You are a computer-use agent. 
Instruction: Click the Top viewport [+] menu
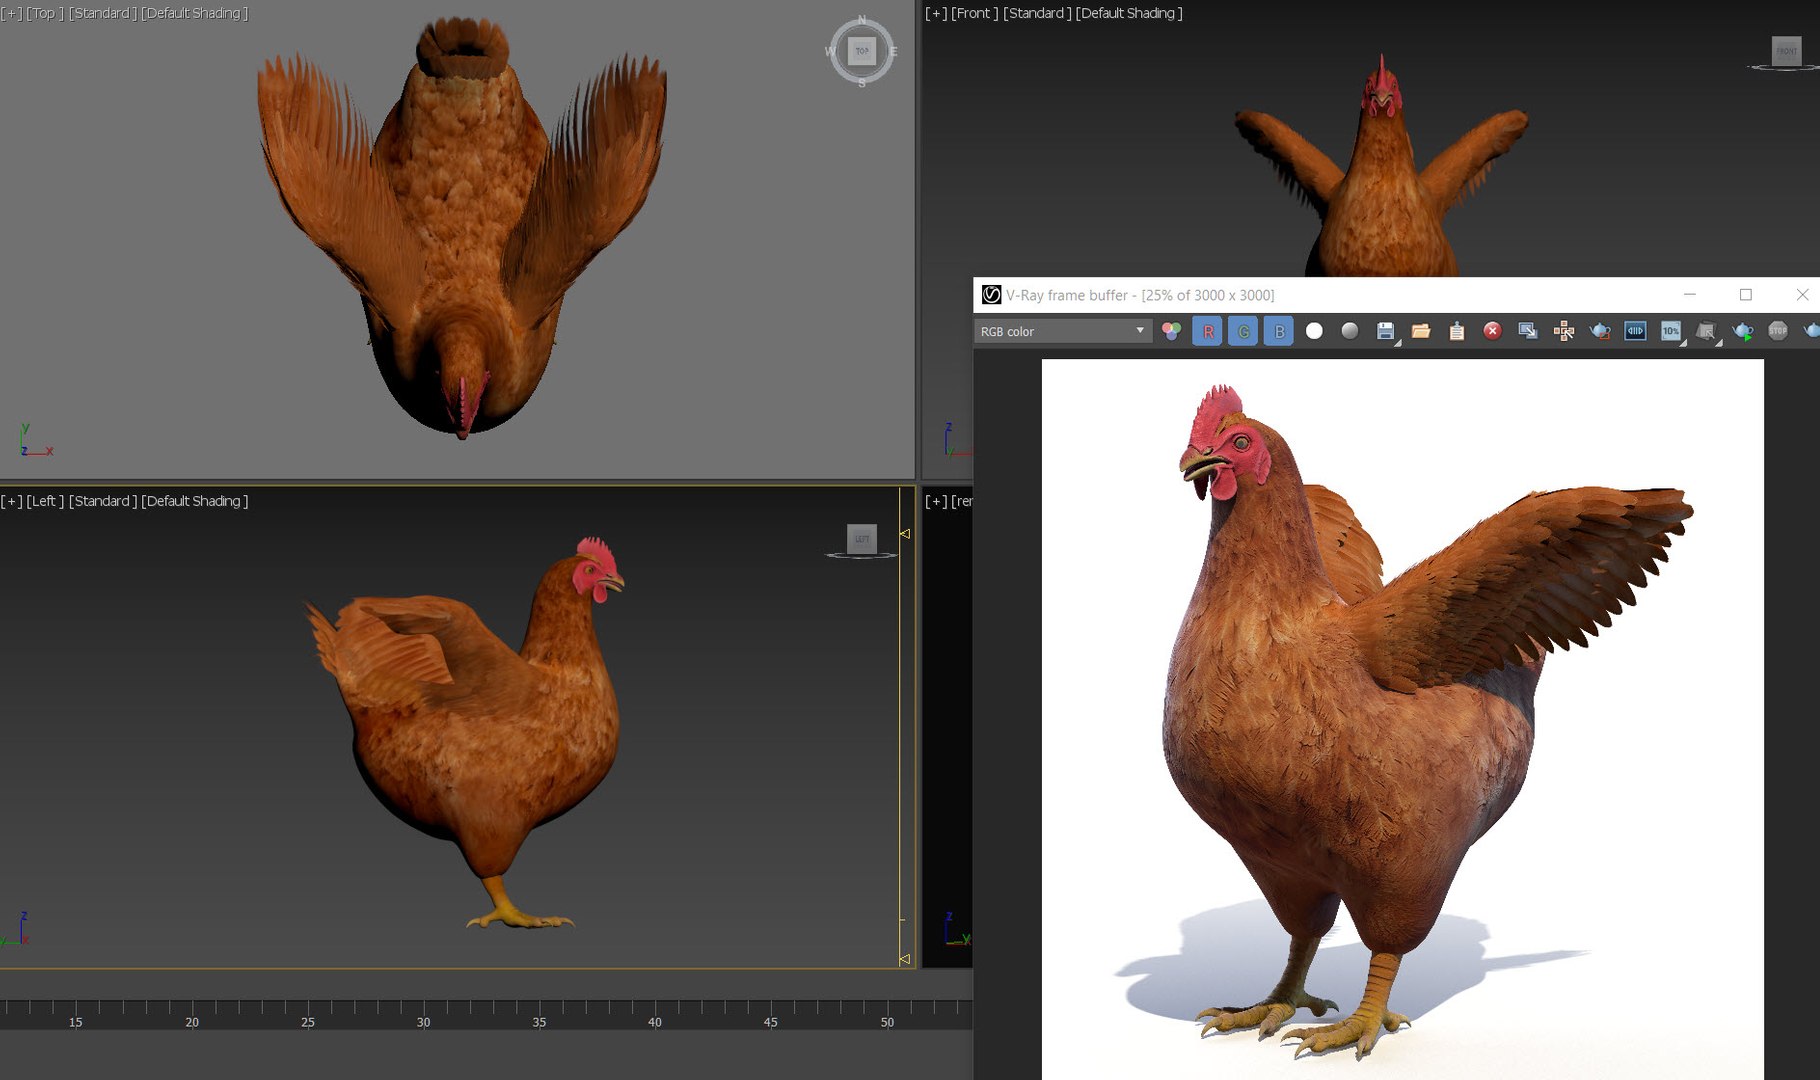pos(11,13)
